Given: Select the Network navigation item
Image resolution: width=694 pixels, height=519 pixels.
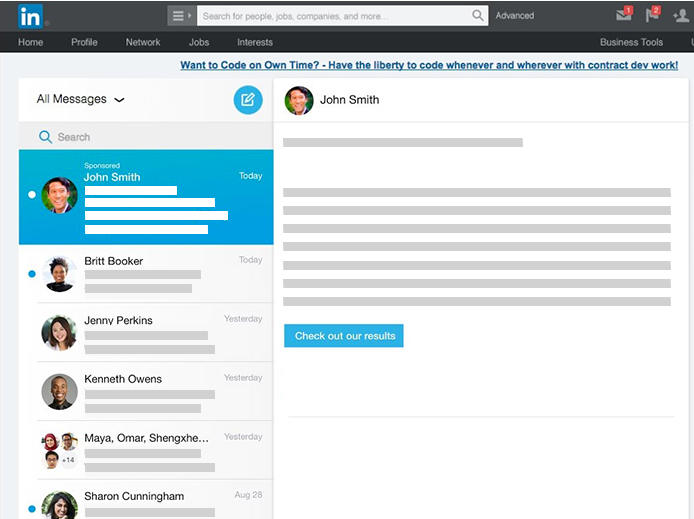Looking at the screenshot, I should (143, 42).
